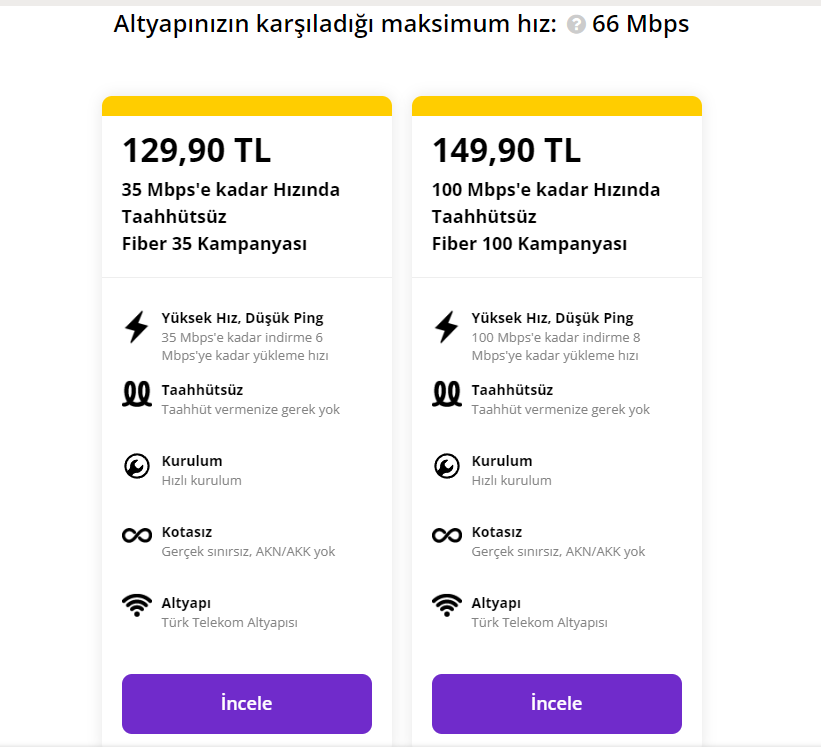Click lightning bolt icon in 129,90 TL card
The height and width of the screenshot is (747, 821).
tap(136, 326)
